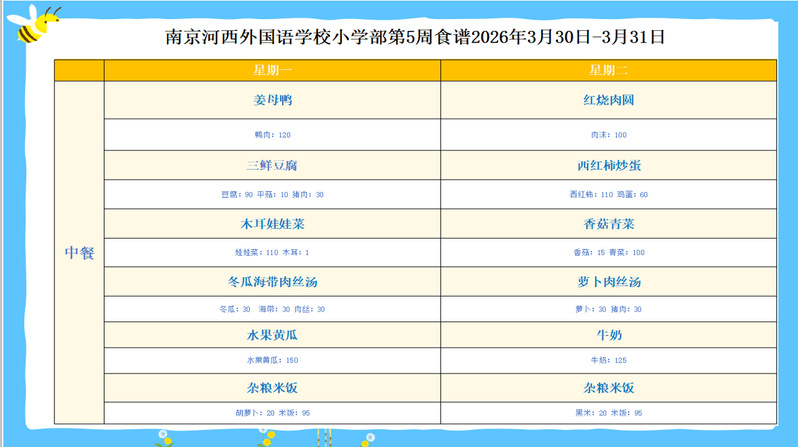Click the 牛奶: 125 quantity cell
The width and height of the screenshot is (799, 447).
tap(608, 360)
